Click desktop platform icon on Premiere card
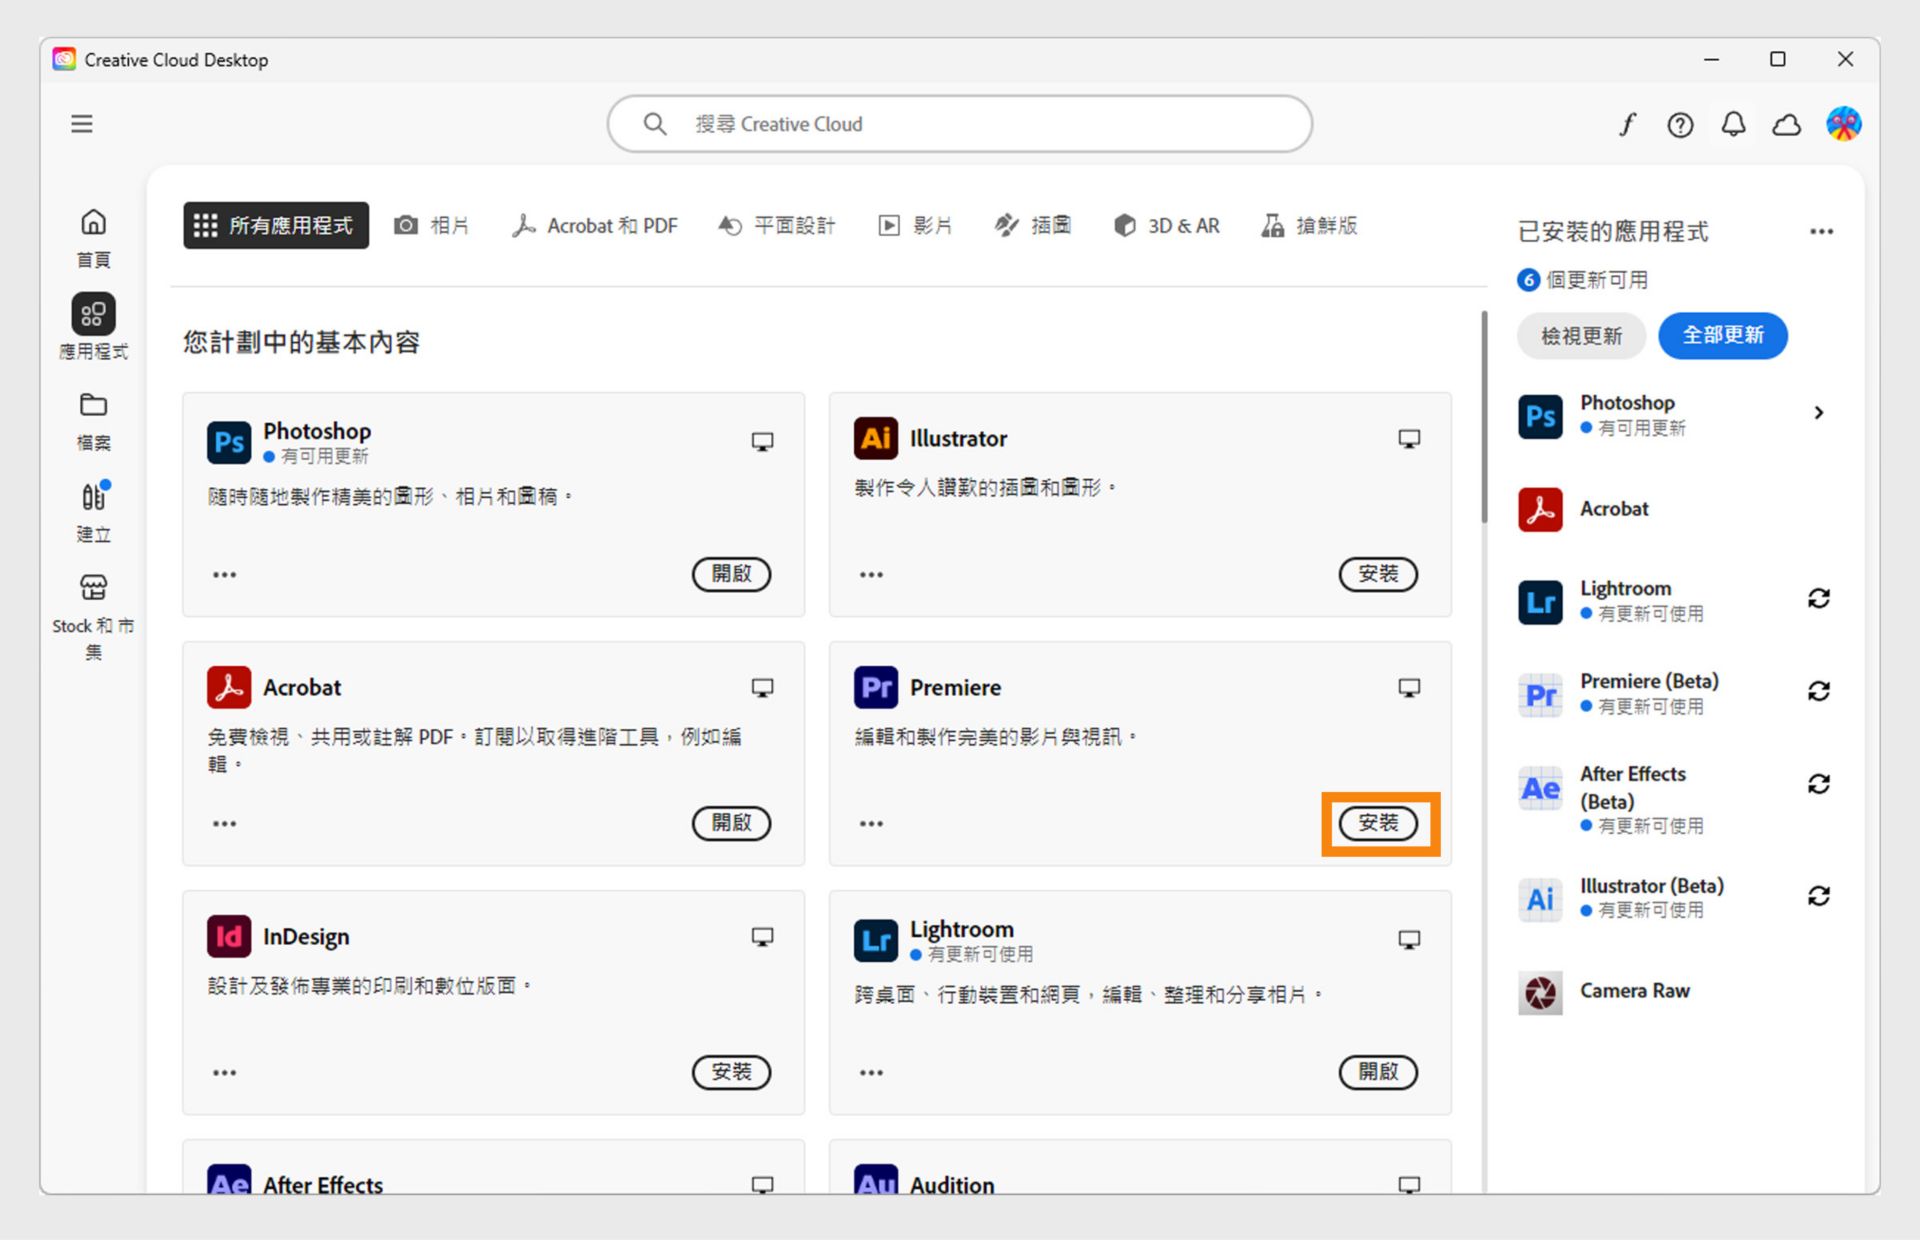Viewport: 1920px width, 1240px height. 1409,688
